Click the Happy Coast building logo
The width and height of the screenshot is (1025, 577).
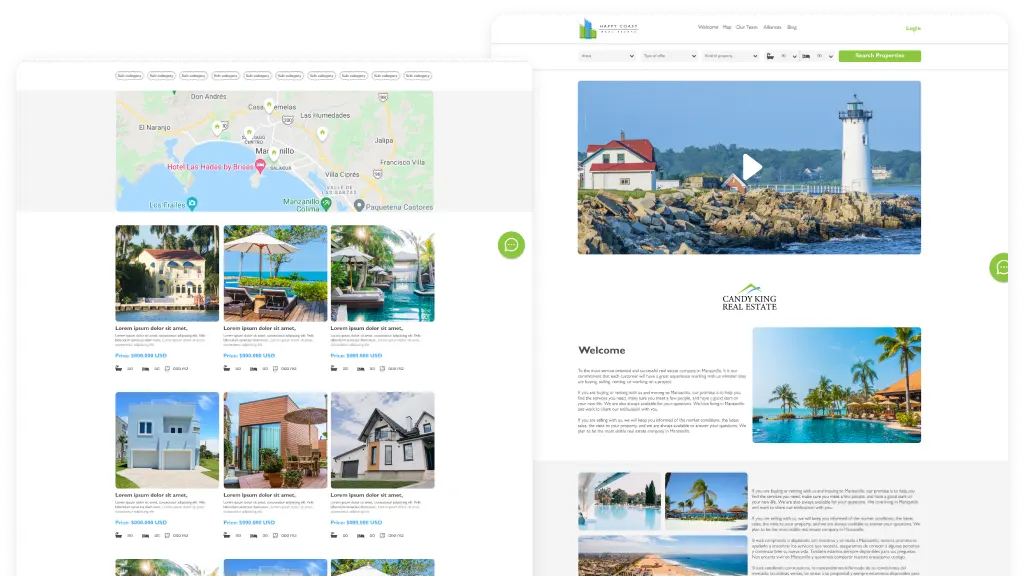click(608, 29)
